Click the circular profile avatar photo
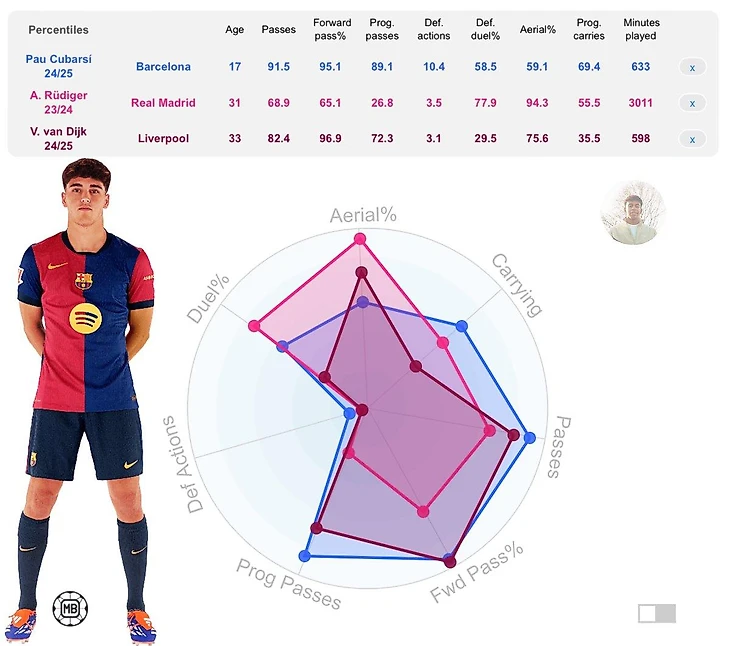The height and width of the screenshot is (646, 730). [632, 214]
